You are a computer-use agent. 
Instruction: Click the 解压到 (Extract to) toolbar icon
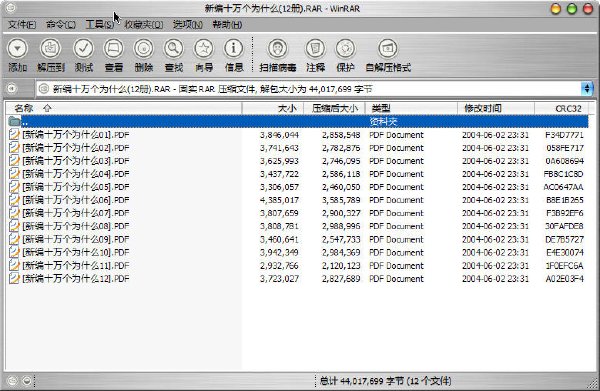tap(51, 49)
